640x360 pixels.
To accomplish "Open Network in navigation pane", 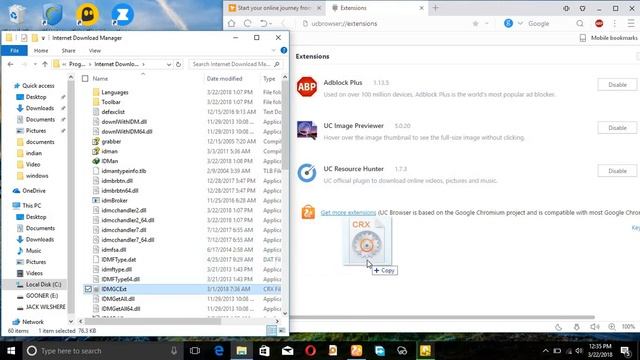I will [33, 322].
